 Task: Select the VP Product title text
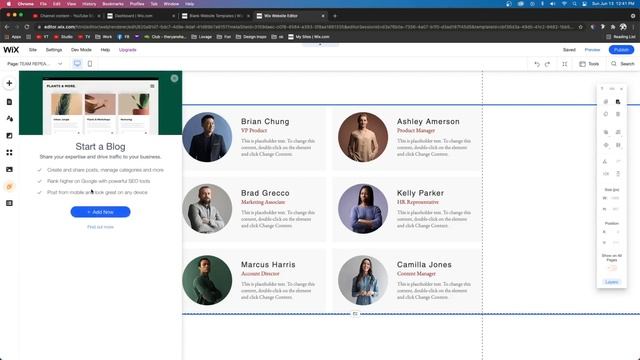(253, 131)
